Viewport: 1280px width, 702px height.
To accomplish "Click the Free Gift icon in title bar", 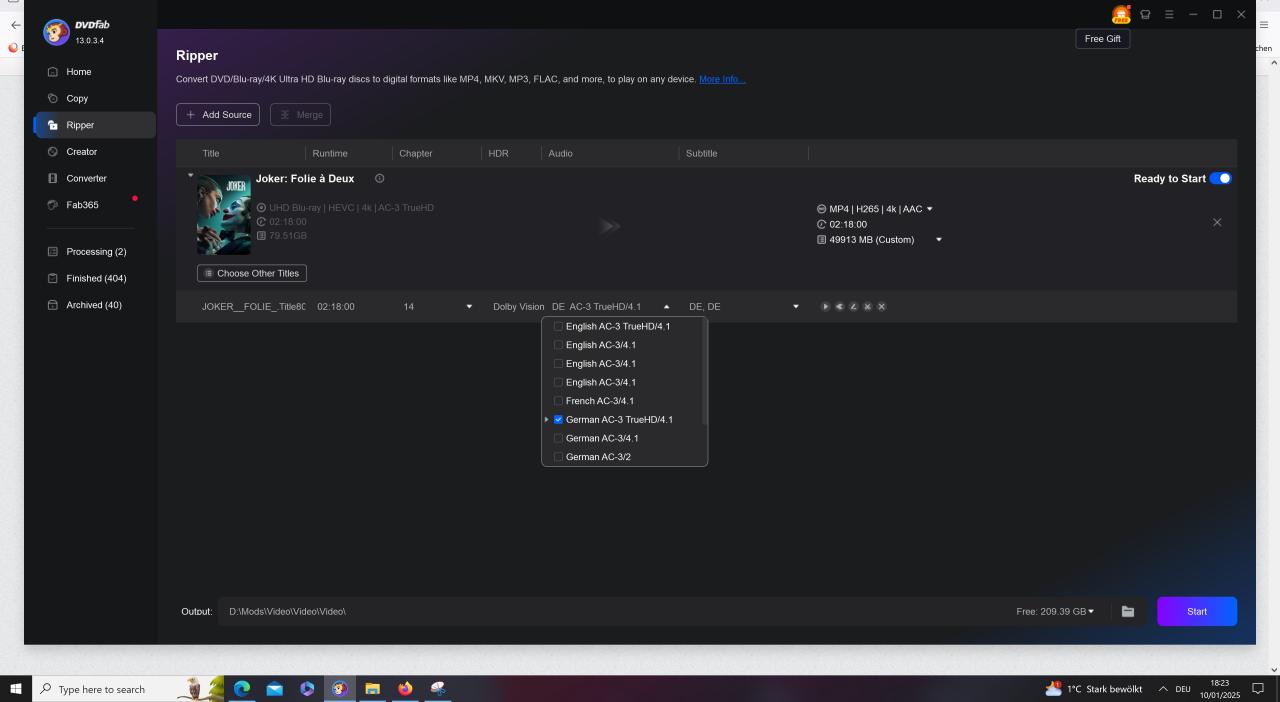I will pyautogui.click(x=1120, y=14).
